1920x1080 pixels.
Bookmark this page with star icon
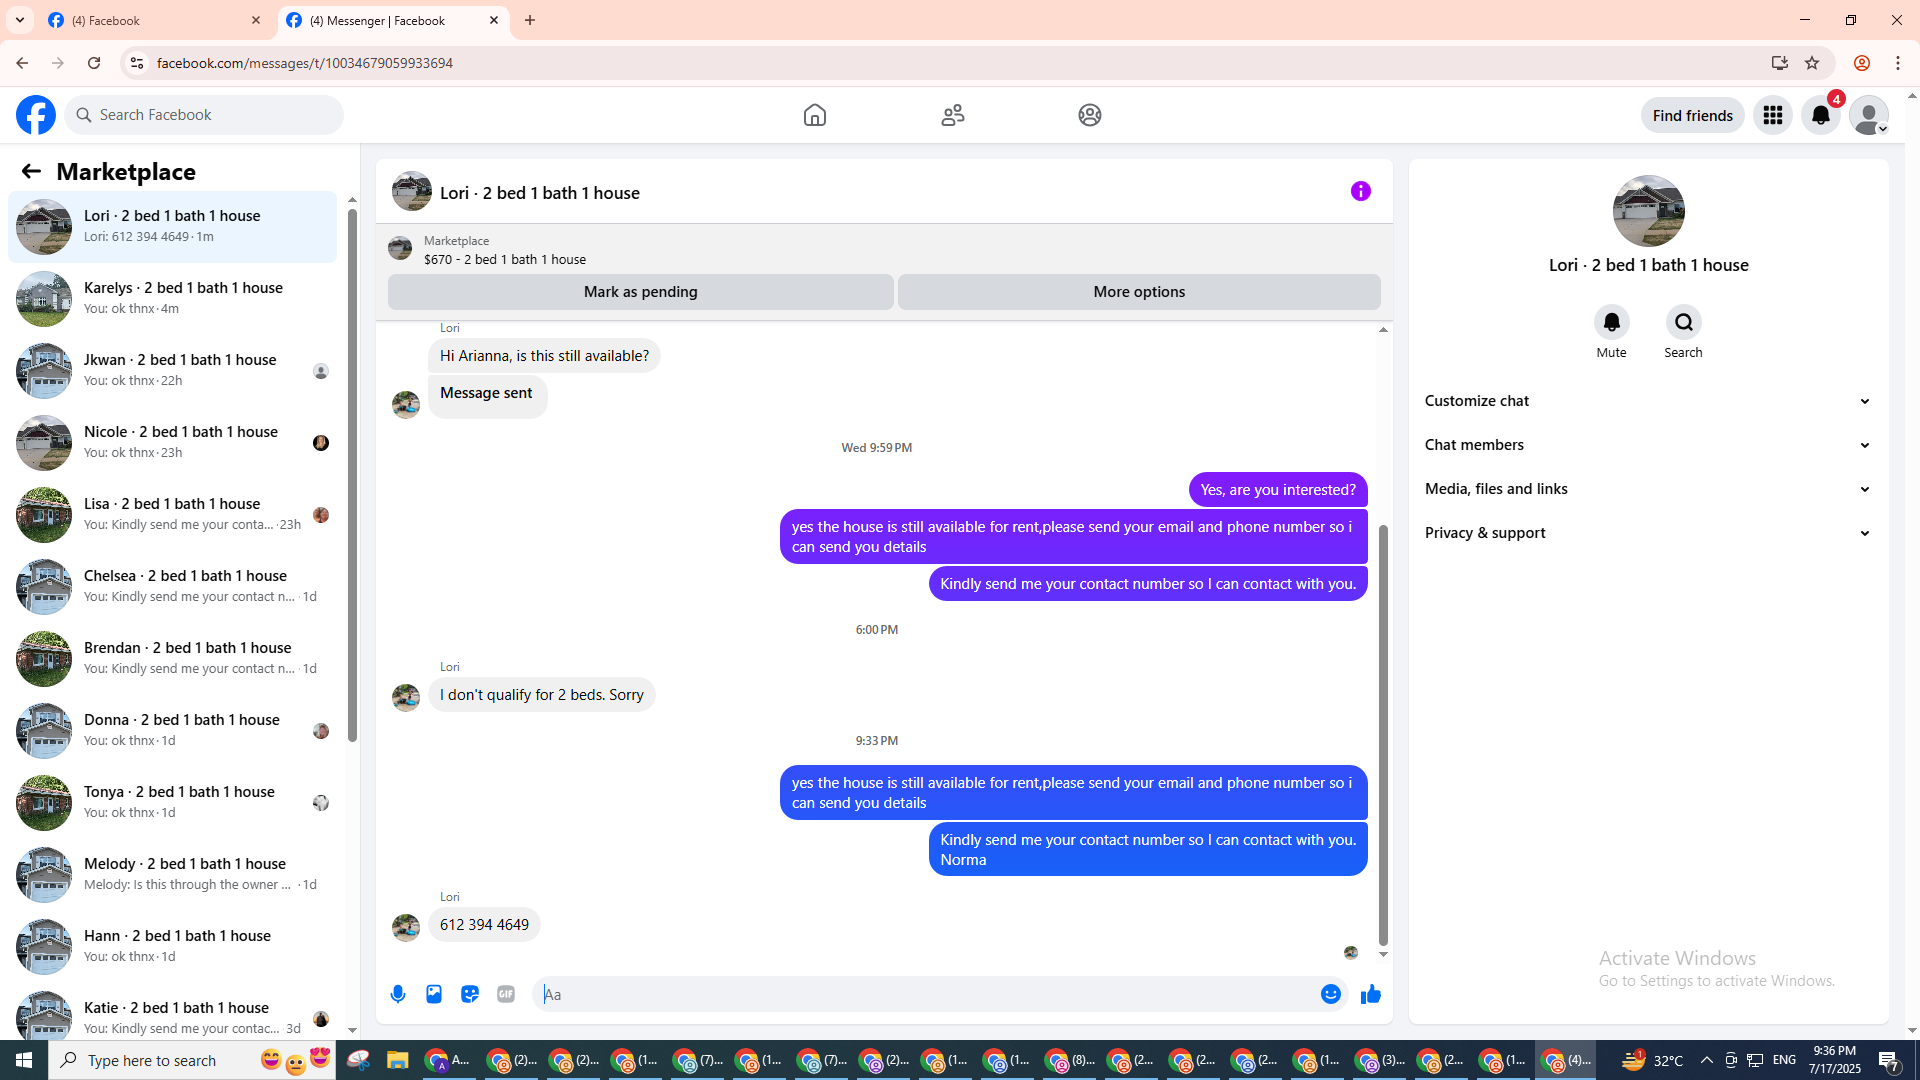[x=1812, y=63]
